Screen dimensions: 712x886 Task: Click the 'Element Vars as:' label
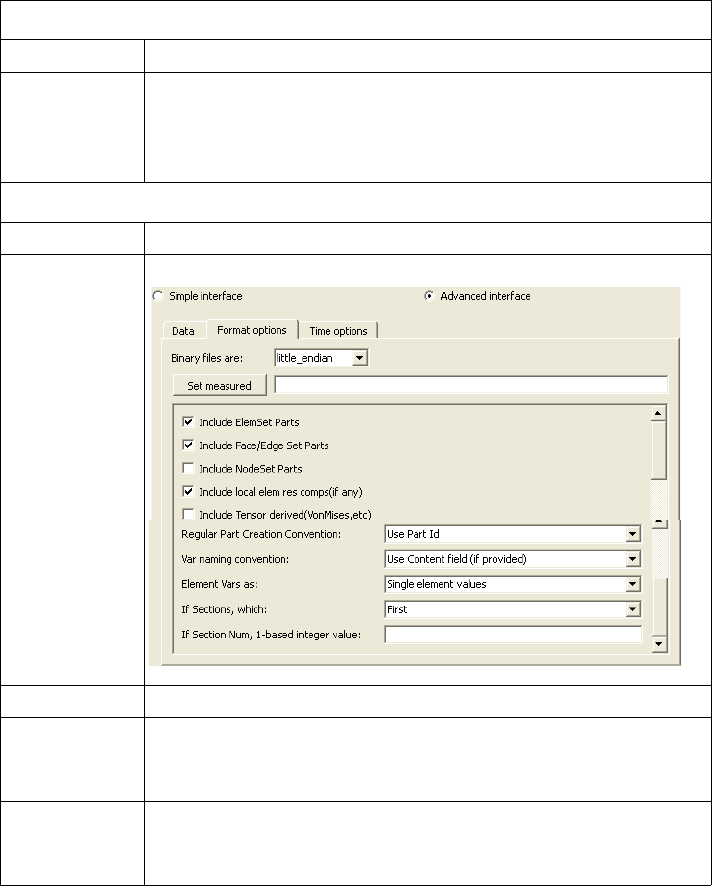(219, 584)
